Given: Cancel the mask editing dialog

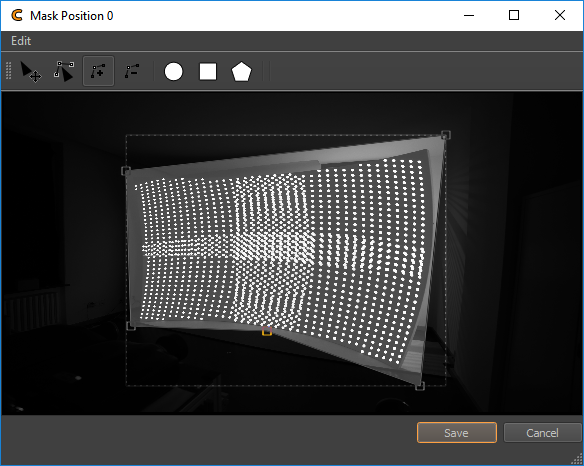Looking at the screenshot, I should point(542,432).
